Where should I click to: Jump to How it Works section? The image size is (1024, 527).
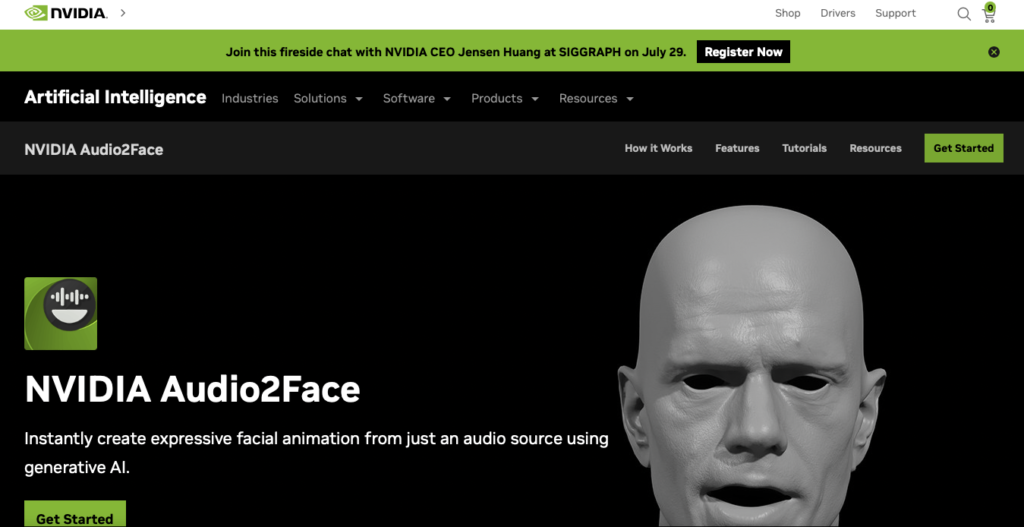pos(658,148)
